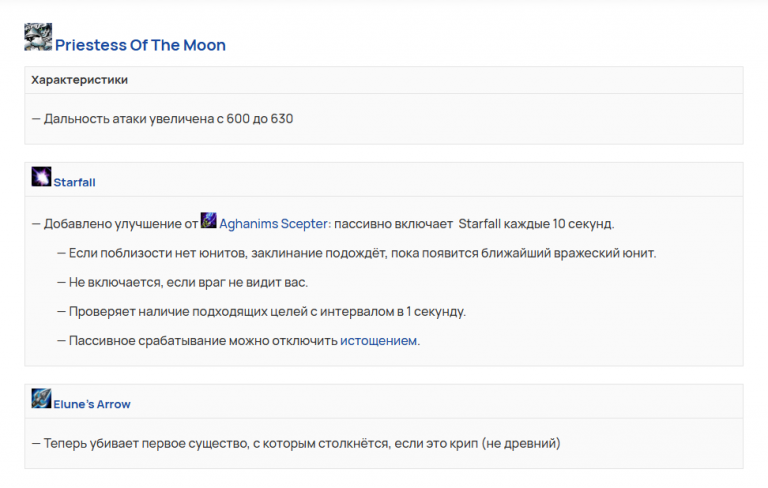Click 'пассивно включает Starfall каждые 10 секунд' text
This screenshot has height=488, width=768.
(x=474, y=223)
